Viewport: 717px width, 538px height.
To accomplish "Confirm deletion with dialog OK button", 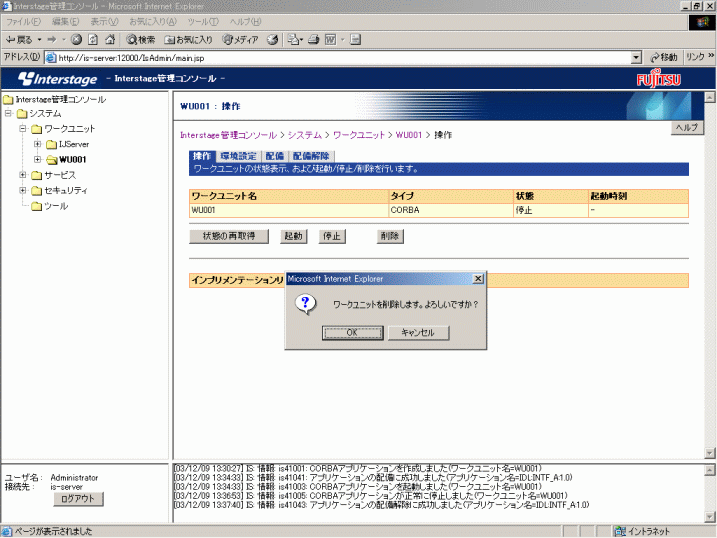I will click(x=352, y=332).
